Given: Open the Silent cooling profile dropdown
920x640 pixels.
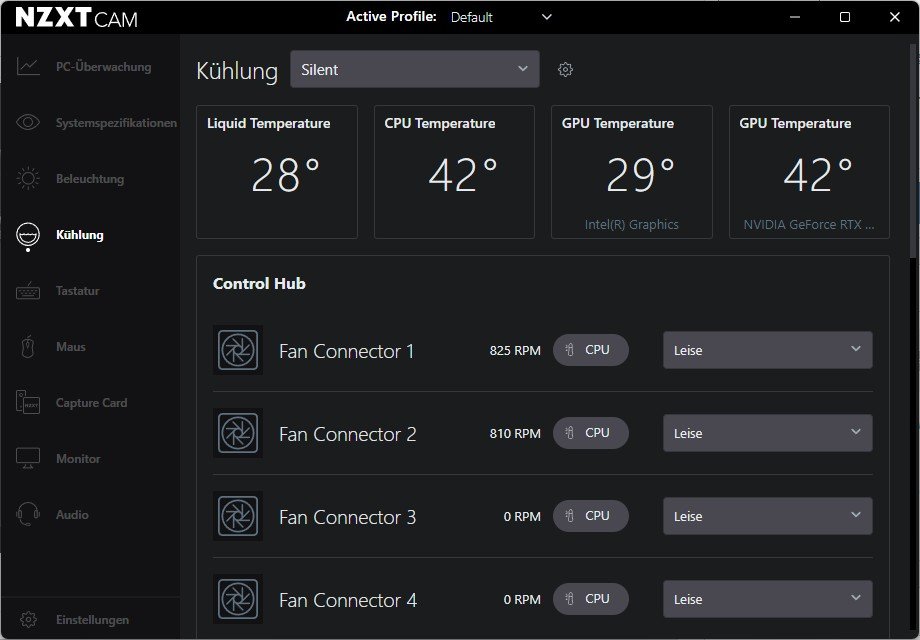Looking at the screenshot, I should (415, 69).
